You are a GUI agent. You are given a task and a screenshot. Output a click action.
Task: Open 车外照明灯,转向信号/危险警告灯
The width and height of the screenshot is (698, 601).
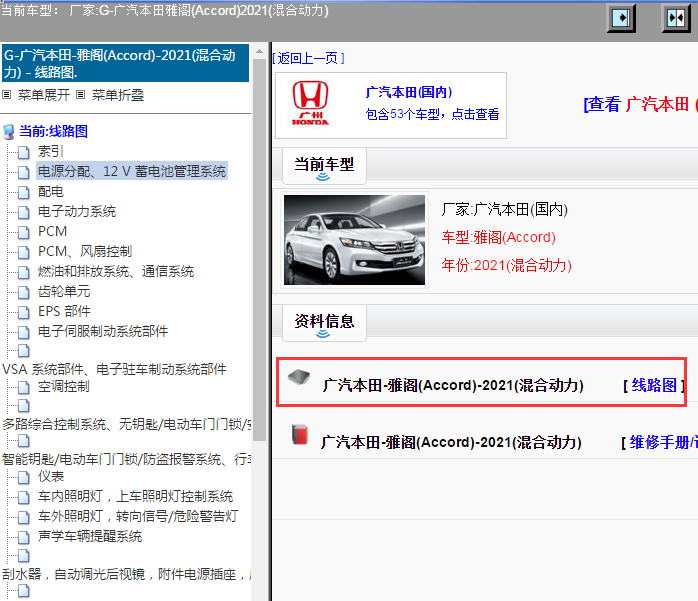click(x=138, y=516)
